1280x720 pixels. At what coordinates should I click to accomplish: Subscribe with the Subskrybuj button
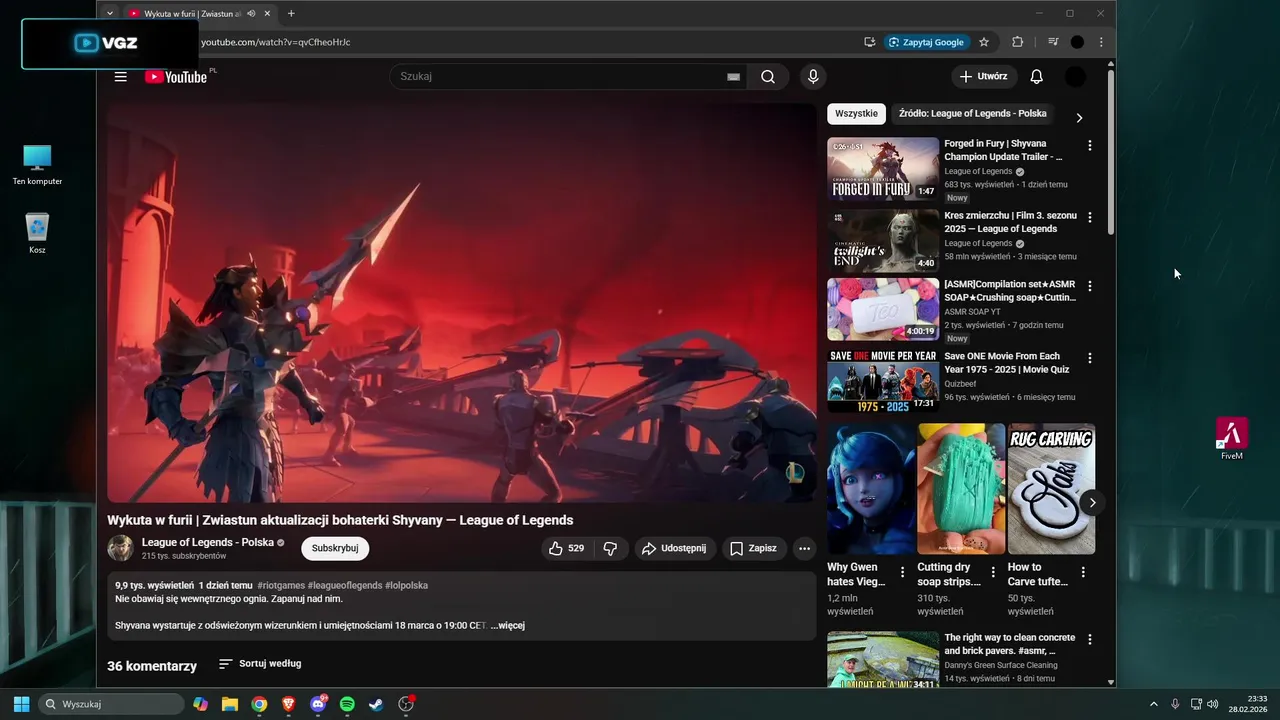[x=335, y=548]
